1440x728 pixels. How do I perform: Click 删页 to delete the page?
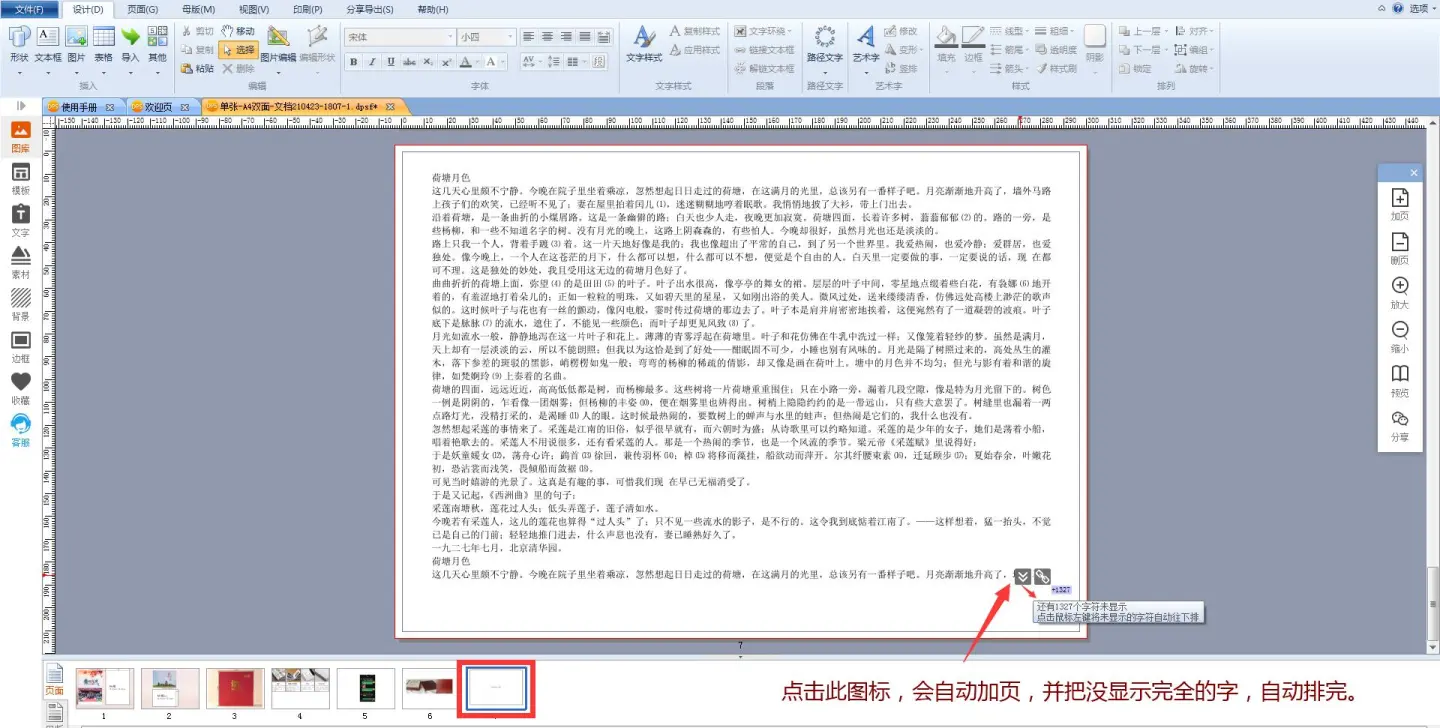(1400, 248)
